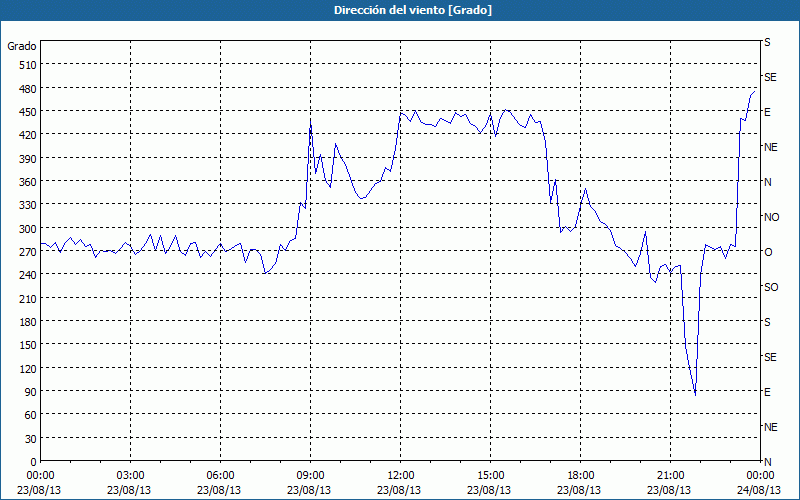800x500 pixels.
Task: Click the 24/08/13 date label
Action: coord(760,490)
